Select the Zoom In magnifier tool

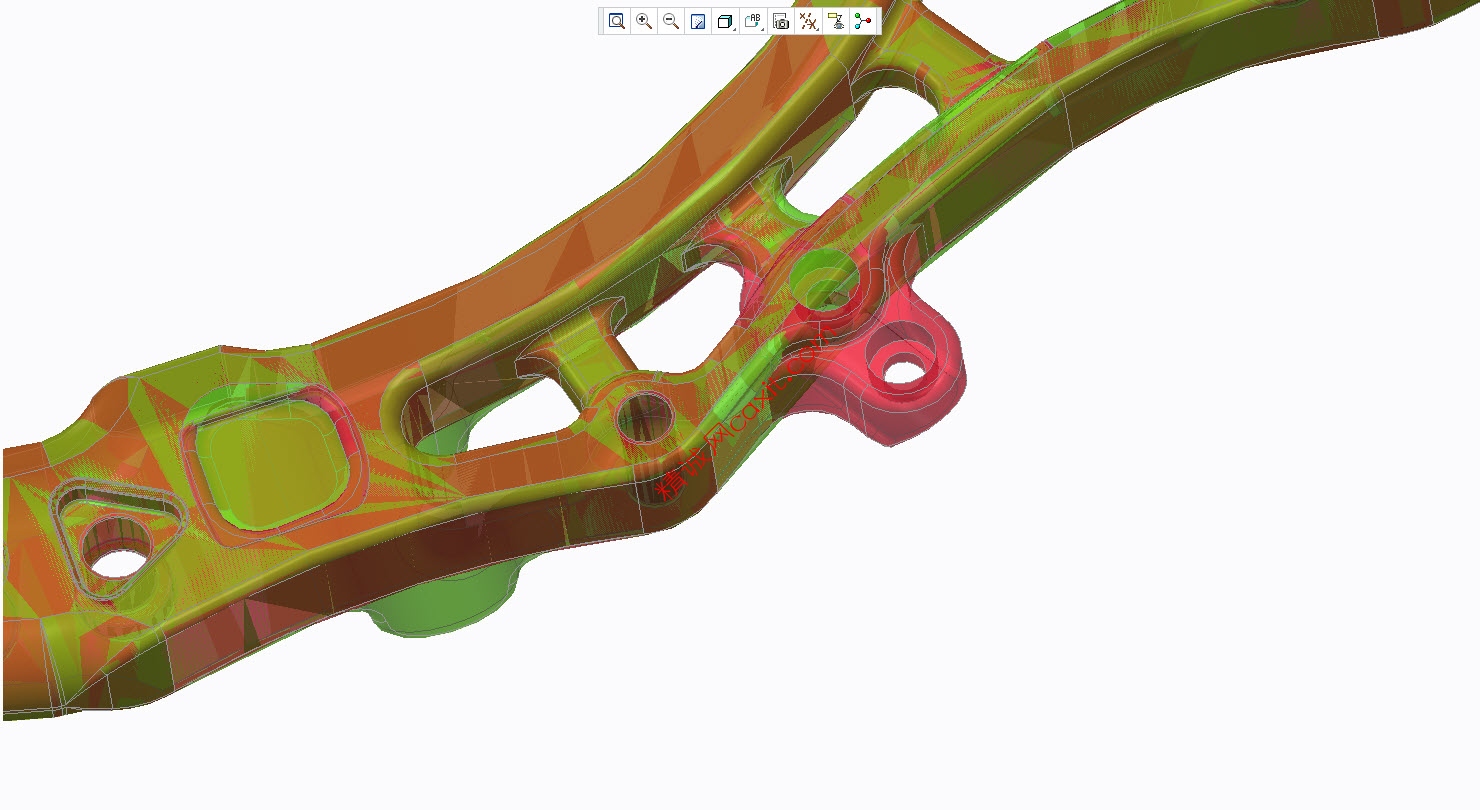pos(644,21)
